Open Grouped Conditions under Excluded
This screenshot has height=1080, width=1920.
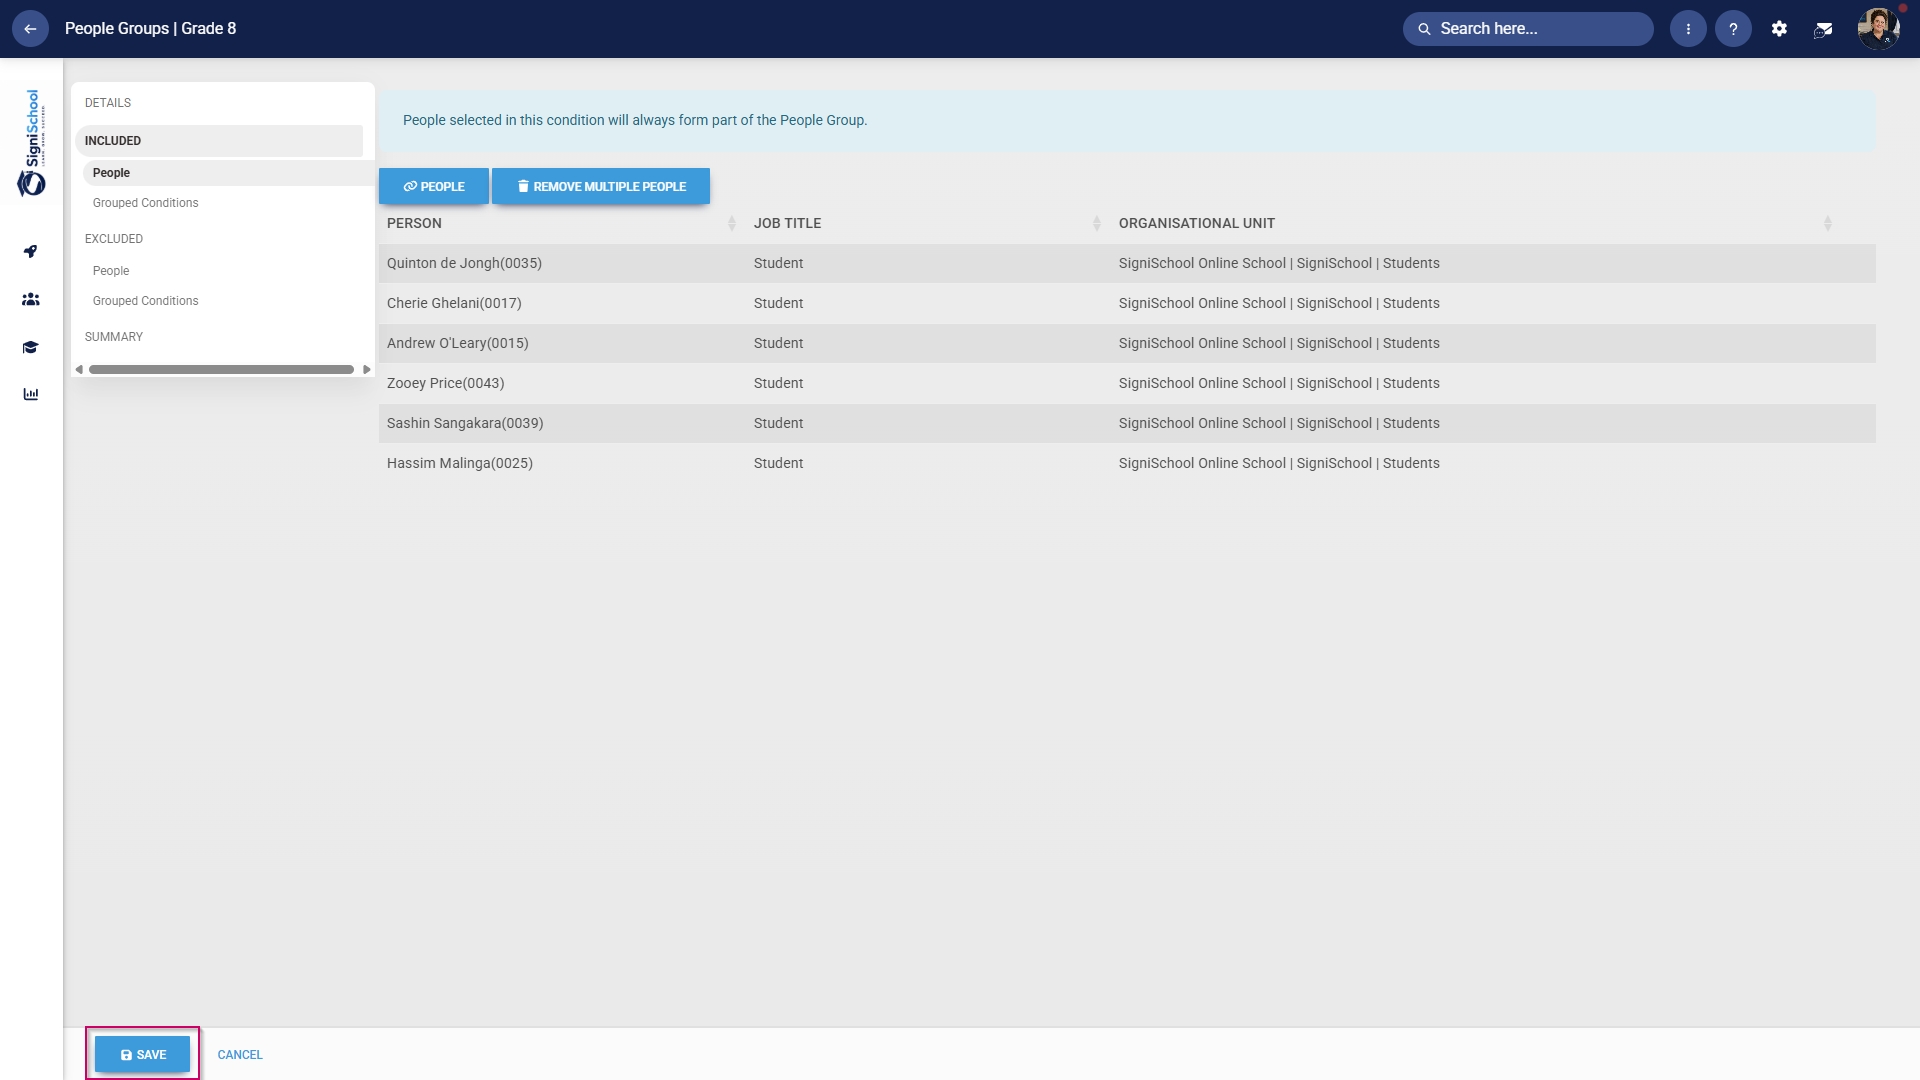pos(146,301)
